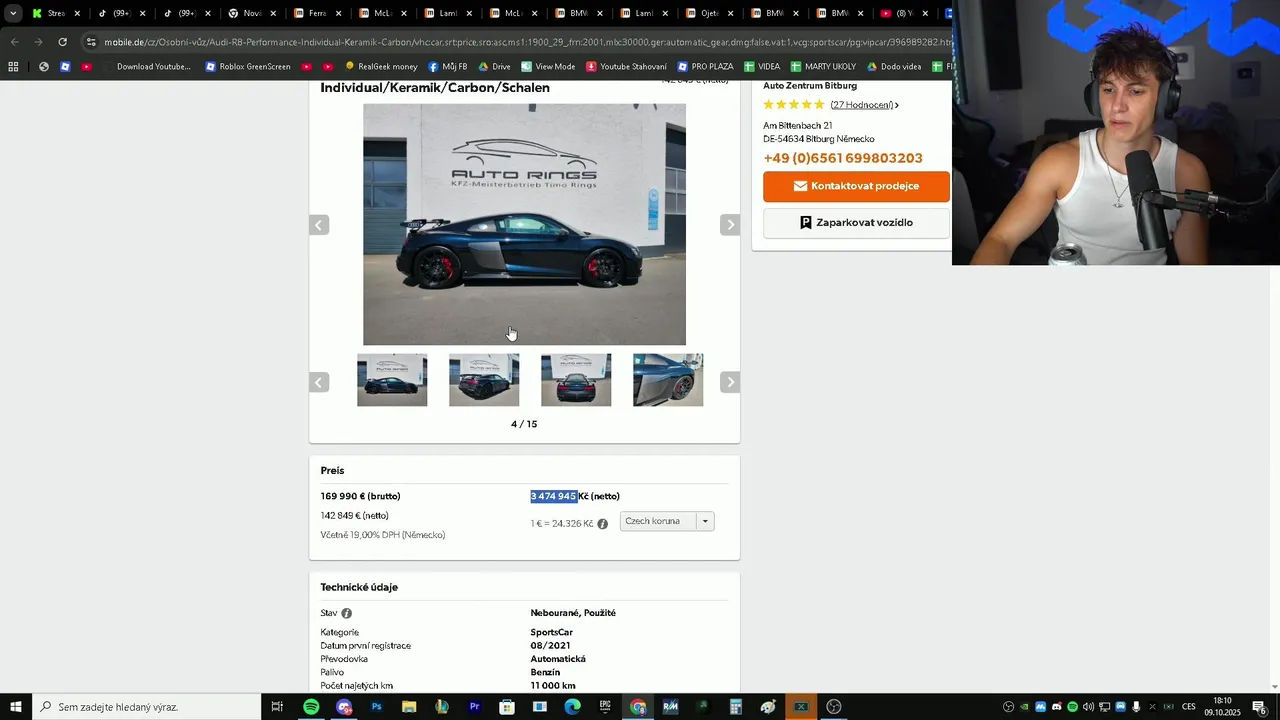Open Premiere Pro from the taskbar
Image resolution: width=1280 pixels, height=720 pixels.
click(x=474, y=707)
